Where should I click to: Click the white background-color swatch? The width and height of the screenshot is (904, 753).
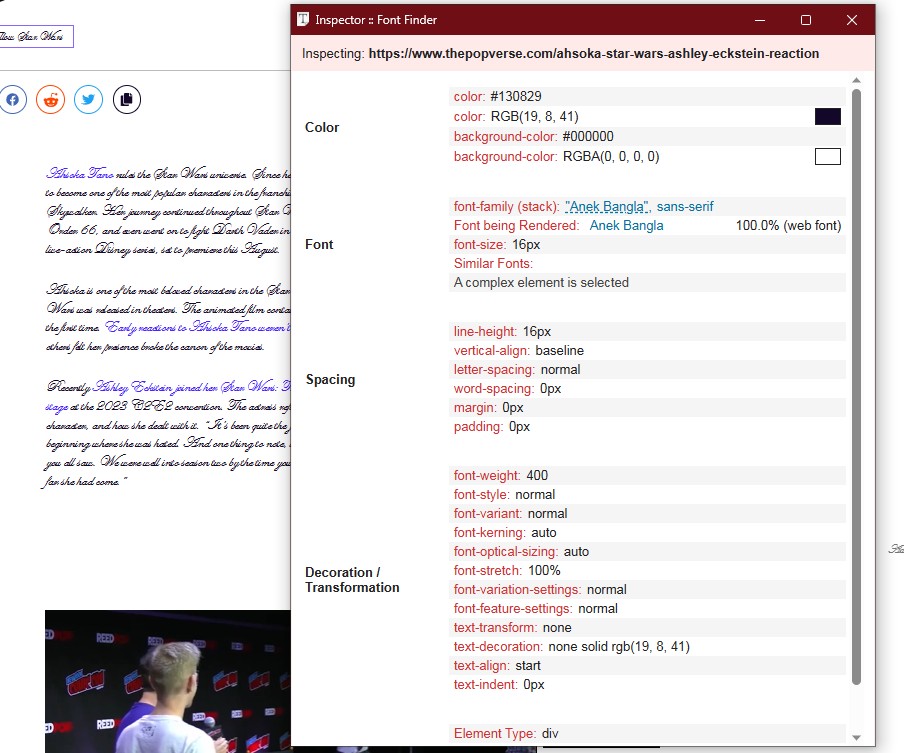827,156
